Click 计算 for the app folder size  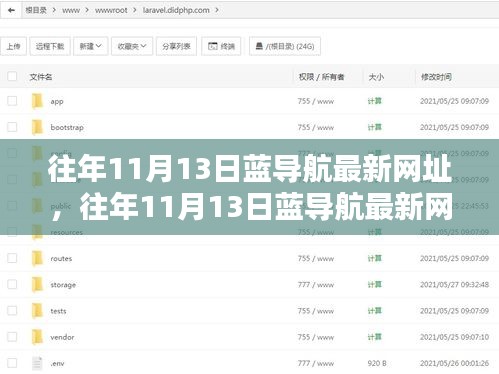coord(375,101)
